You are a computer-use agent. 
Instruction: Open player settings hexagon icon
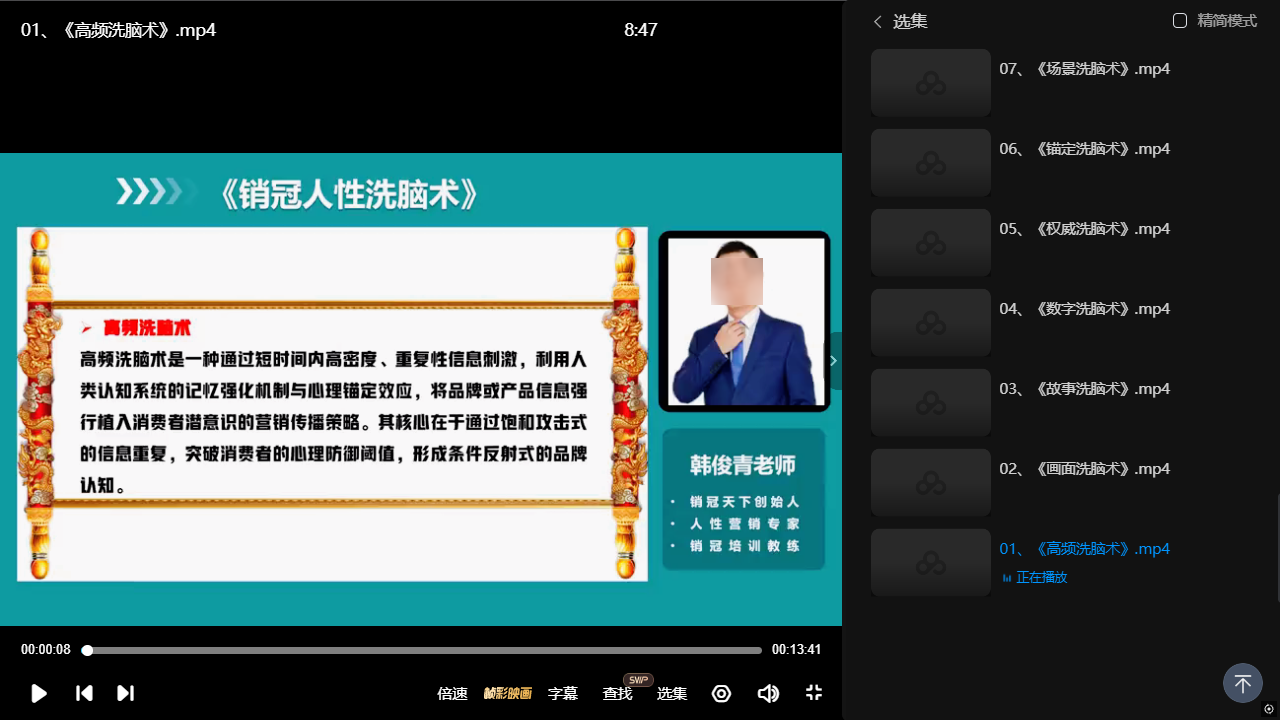(x=721, y=693)
